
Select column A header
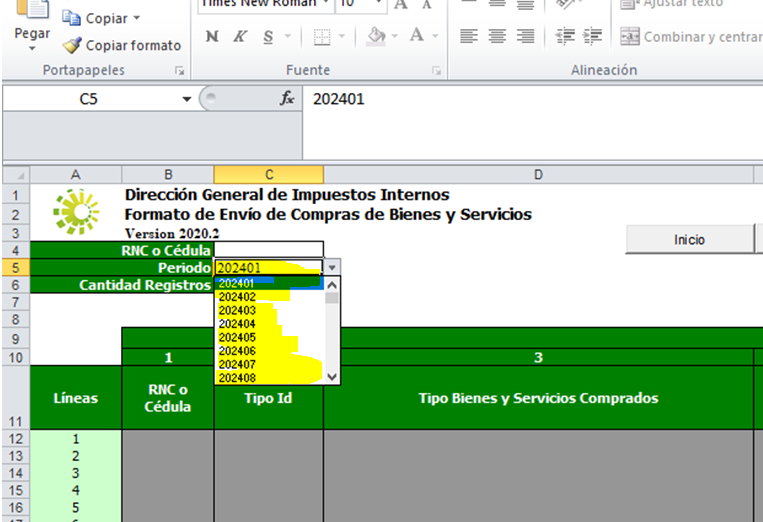click(x=75, y=175)
